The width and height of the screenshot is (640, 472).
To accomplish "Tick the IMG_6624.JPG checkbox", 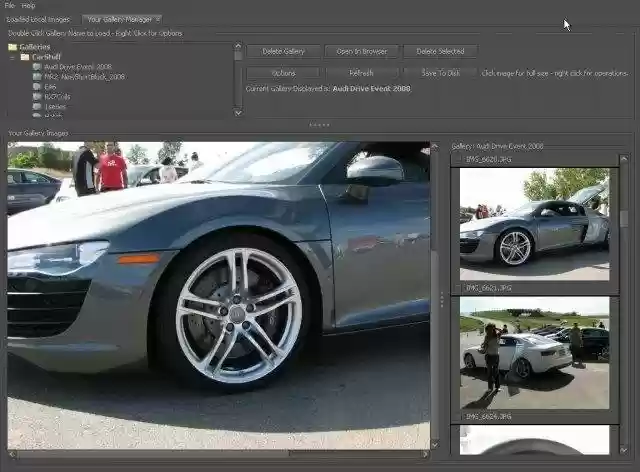I will tap(458, 416).
